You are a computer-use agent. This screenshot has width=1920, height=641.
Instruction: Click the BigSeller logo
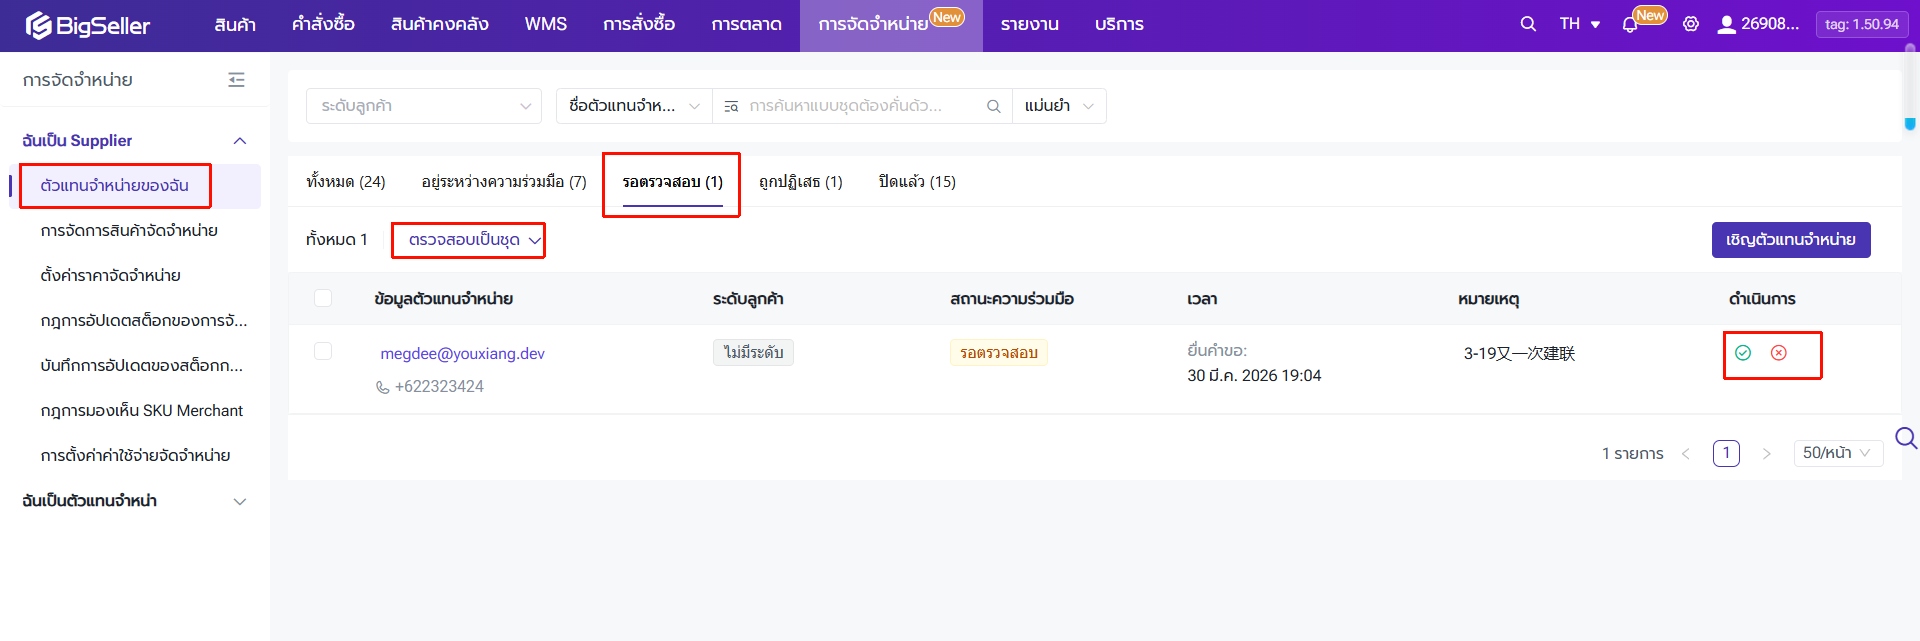pyautogui.click(x=88, y=25)
